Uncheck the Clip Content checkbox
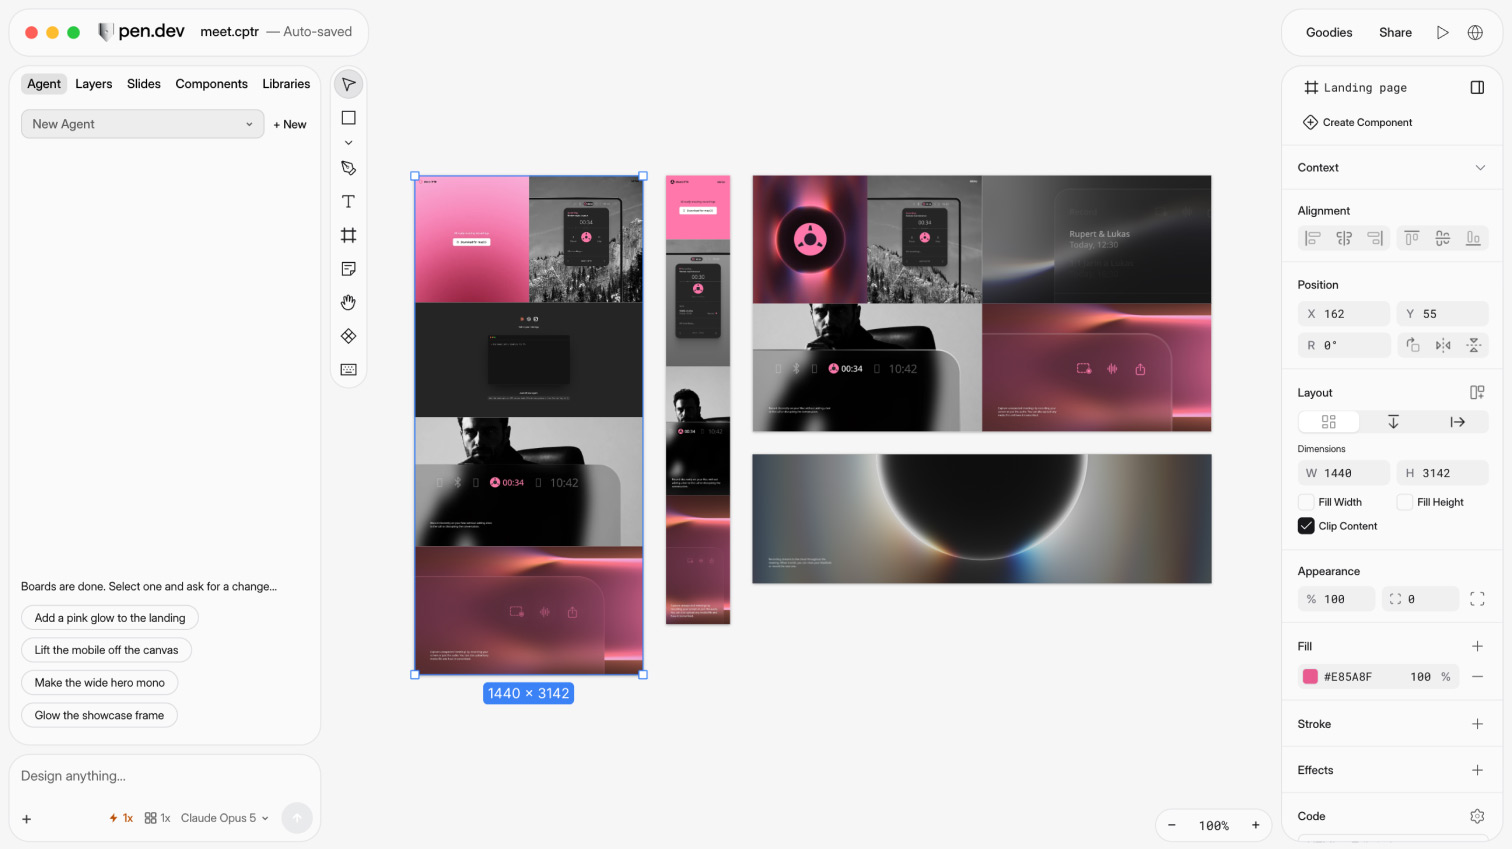1512x849 pixels. tap(1306, 526)
